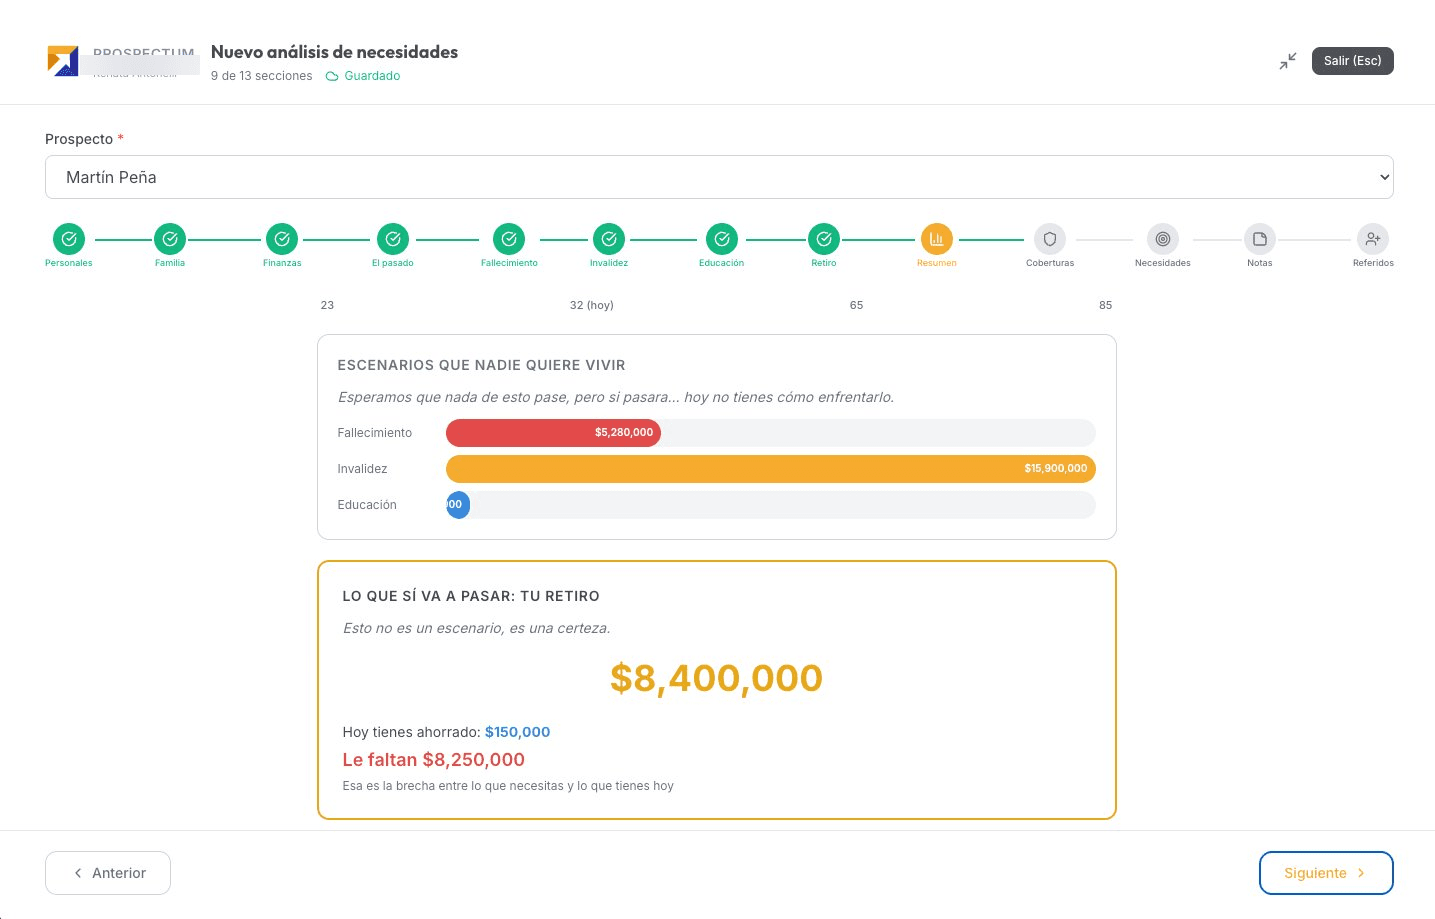Select the Retiro step
The height and width of the screenshot is (919, 1435).
pos(824,239)
